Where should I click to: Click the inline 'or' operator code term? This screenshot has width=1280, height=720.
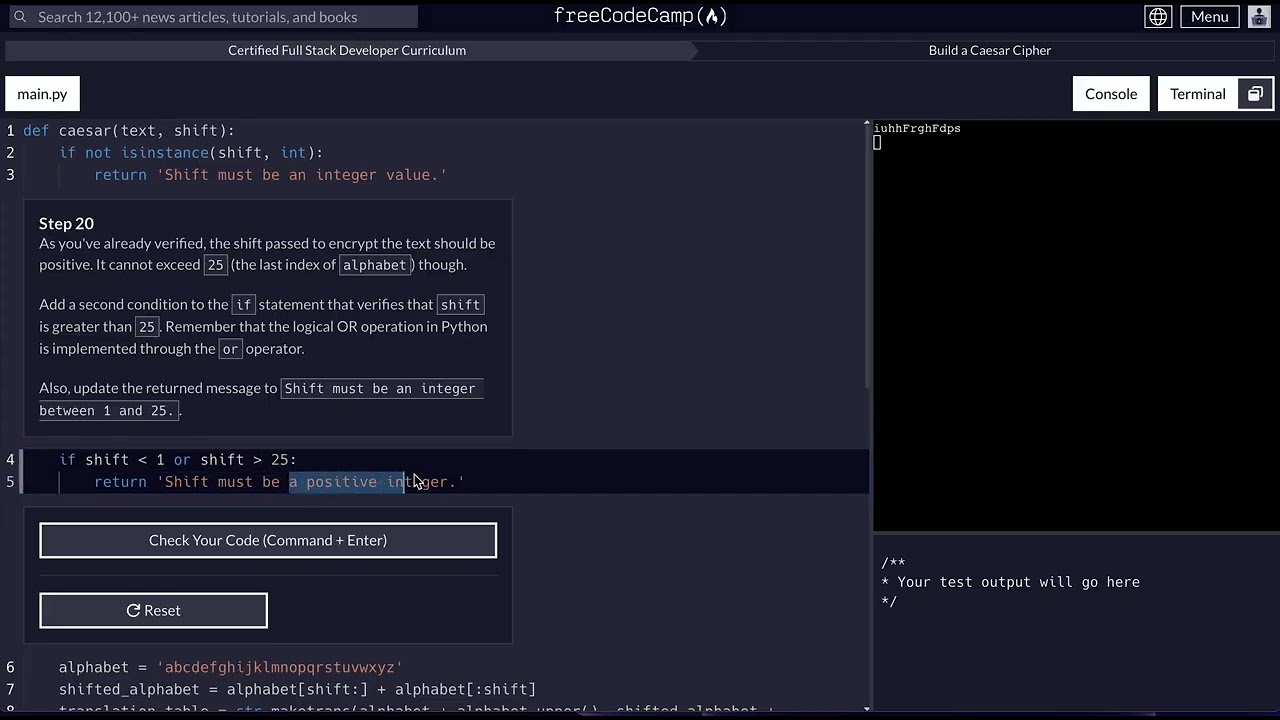(x=230, y=349)
